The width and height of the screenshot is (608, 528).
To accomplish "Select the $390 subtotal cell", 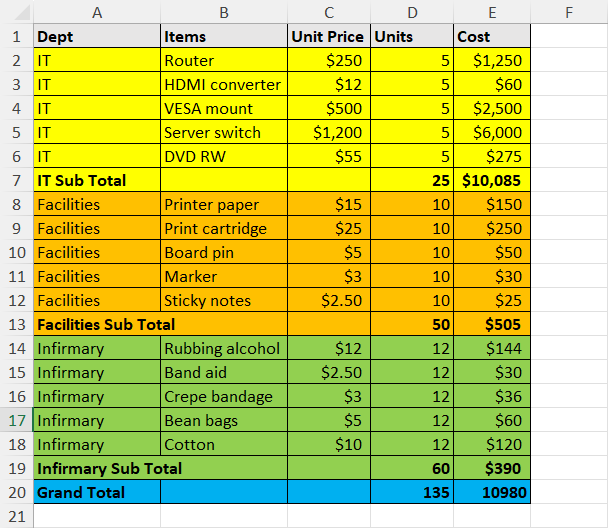I will click(492, 468).
